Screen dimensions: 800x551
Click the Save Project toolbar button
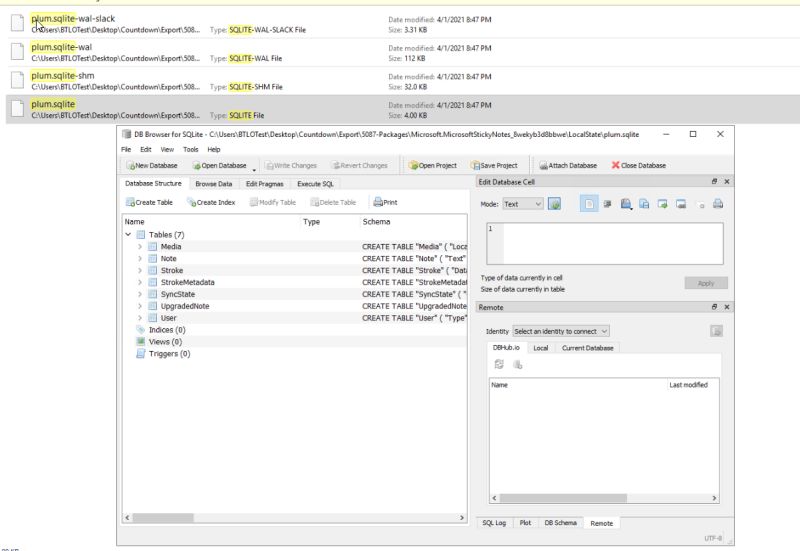tap(494, 165)
